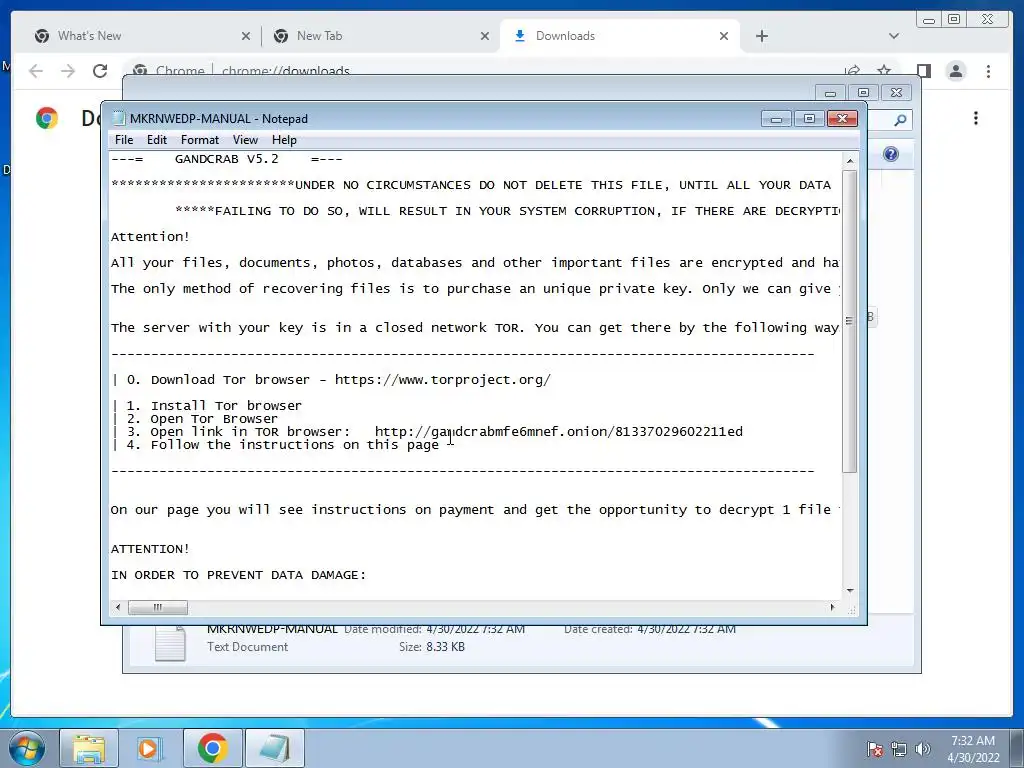
Task: Click the GANDCRAB V5.2 header line
Action: 227,159
